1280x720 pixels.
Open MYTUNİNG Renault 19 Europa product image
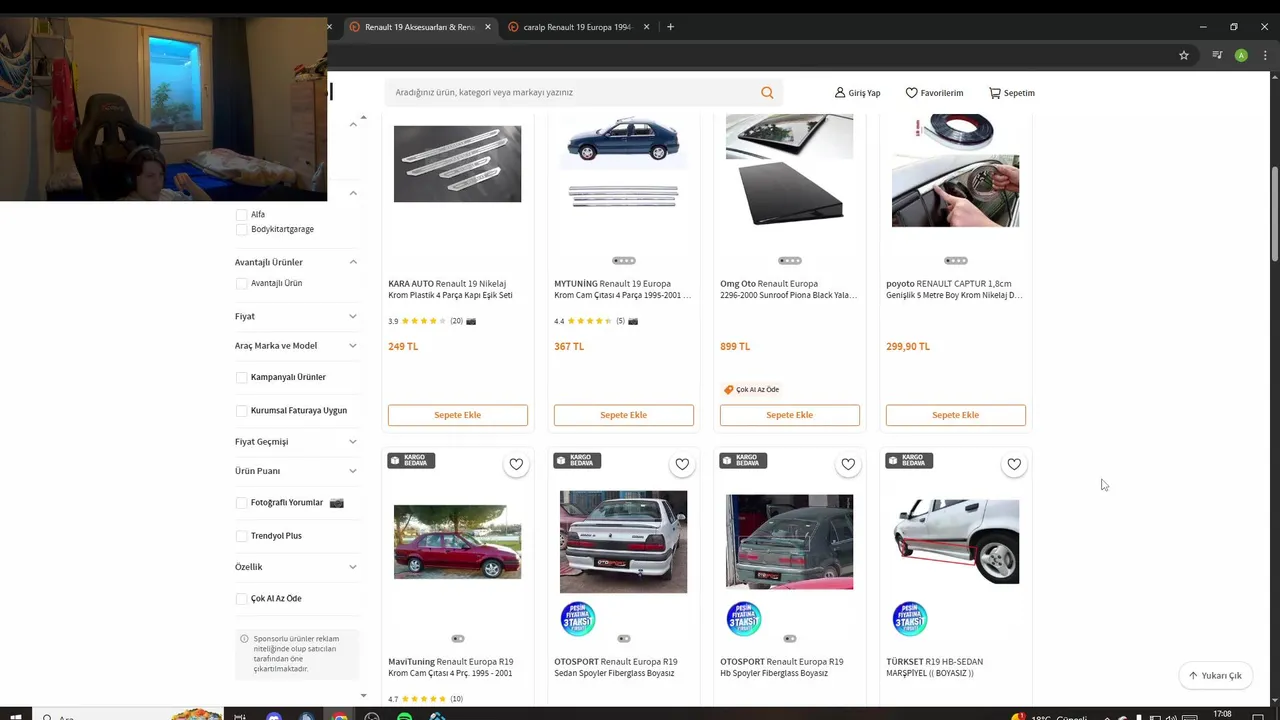pyautogui.click(x=623, y=163)
